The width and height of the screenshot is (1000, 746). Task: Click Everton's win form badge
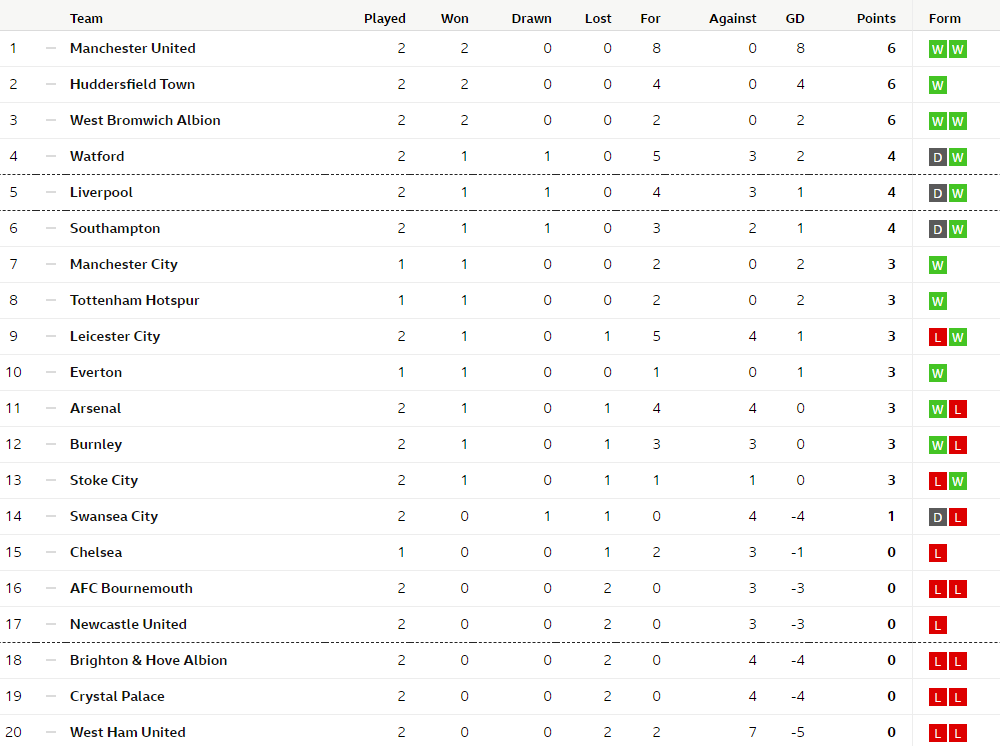(x=937, y=373)
